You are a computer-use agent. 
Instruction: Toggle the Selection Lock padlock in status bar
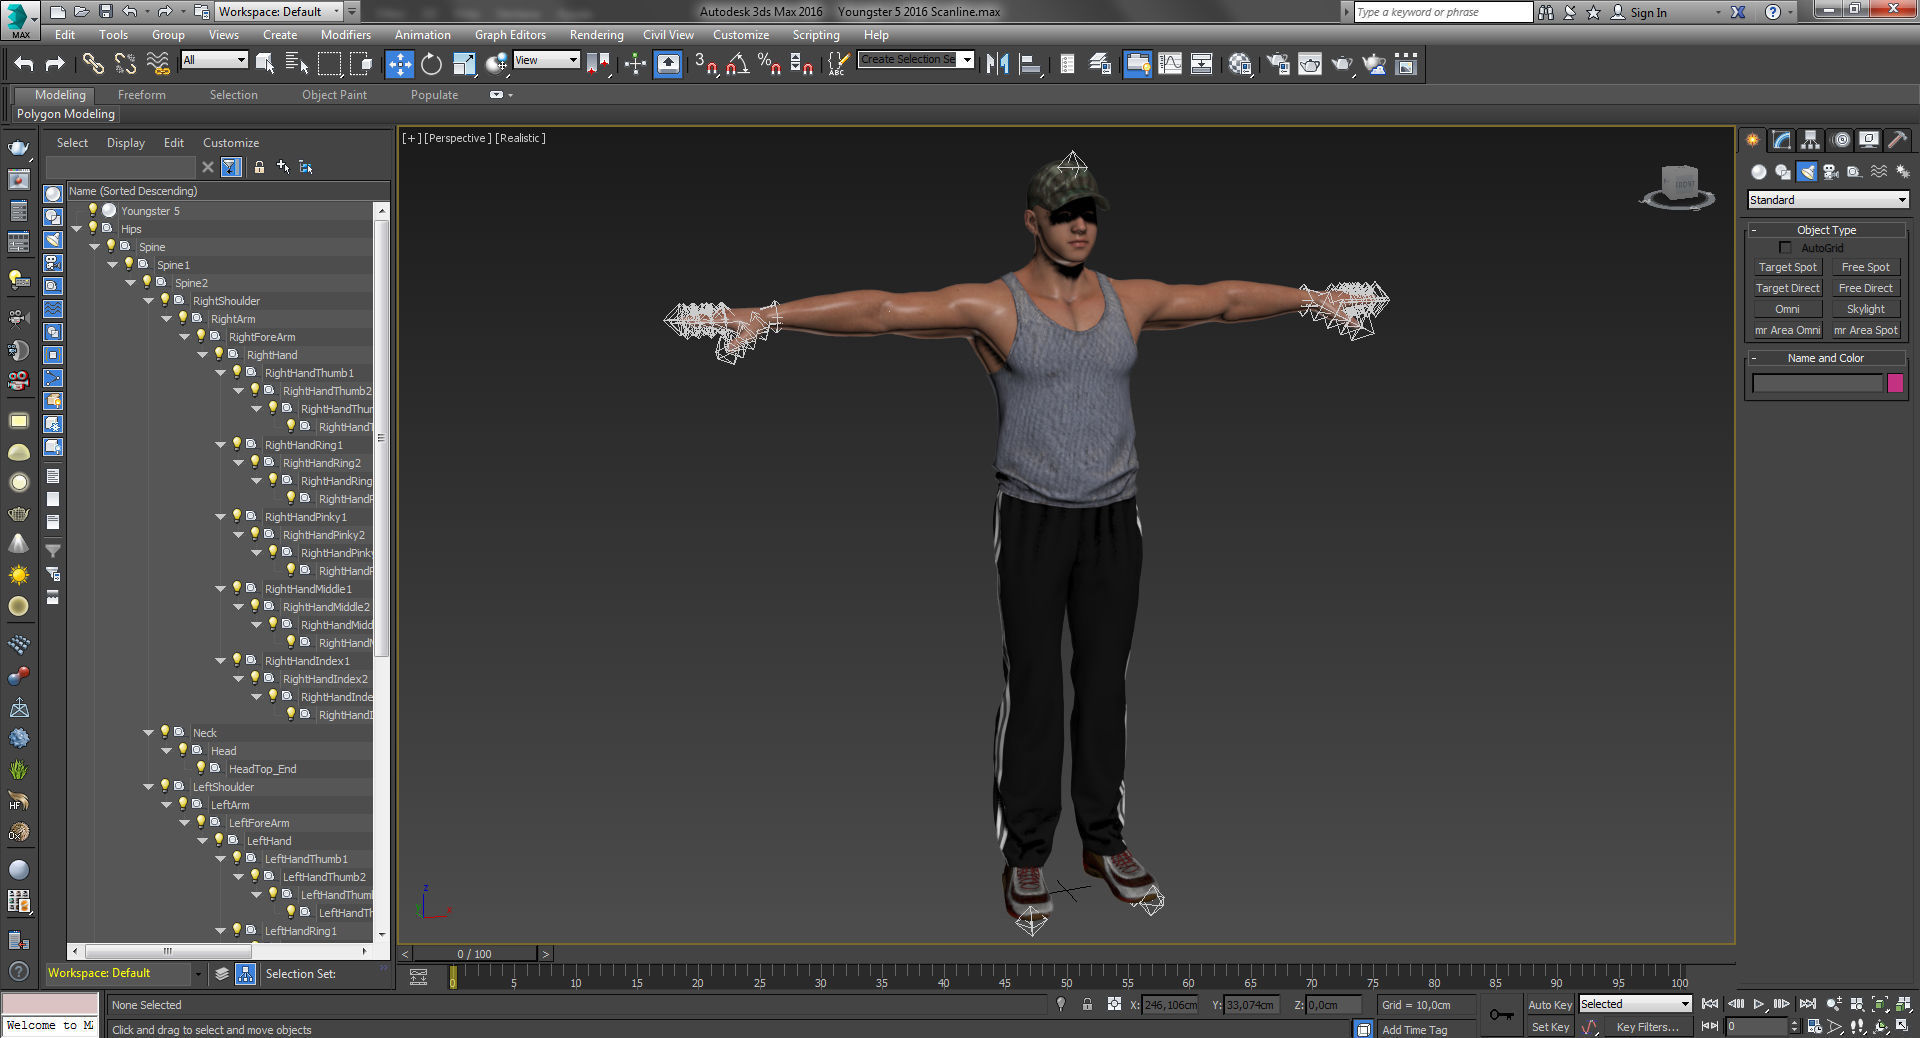pos(1087,1004)
